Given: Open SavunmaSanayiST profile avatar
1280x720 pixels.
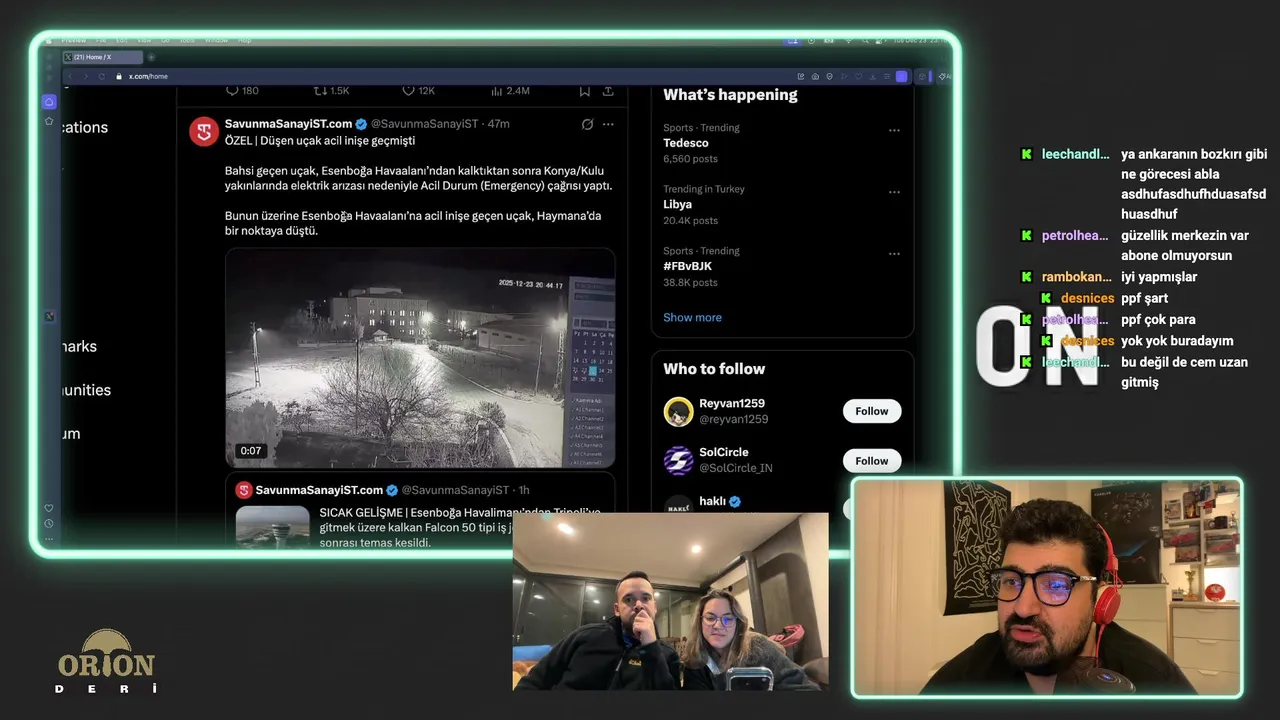Looking at the screenshot, I should point(204,131).
